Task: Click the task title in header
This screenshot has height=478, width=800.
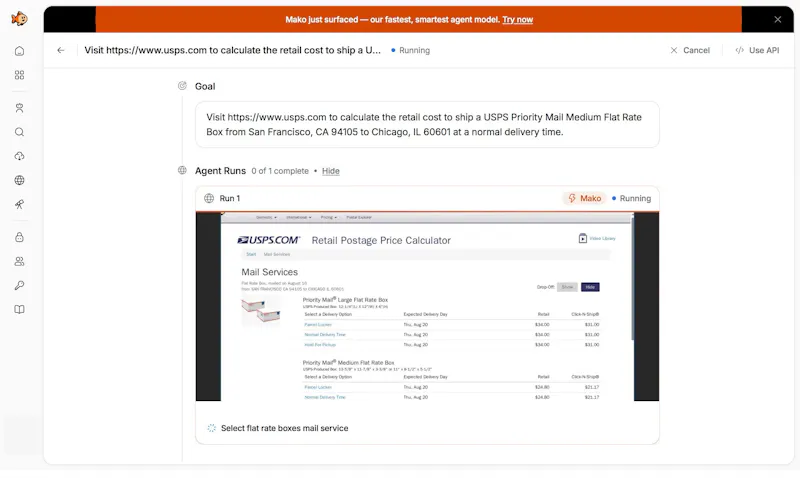Action: [x=232, y=50]
